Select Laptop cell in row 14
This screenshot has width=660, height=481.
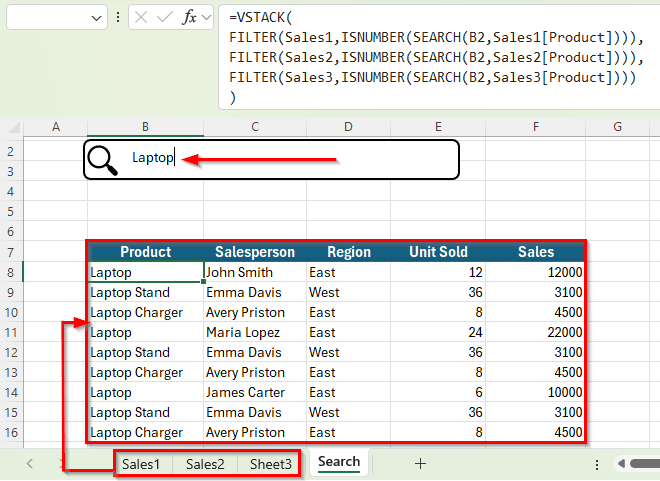tap(146, 392)
